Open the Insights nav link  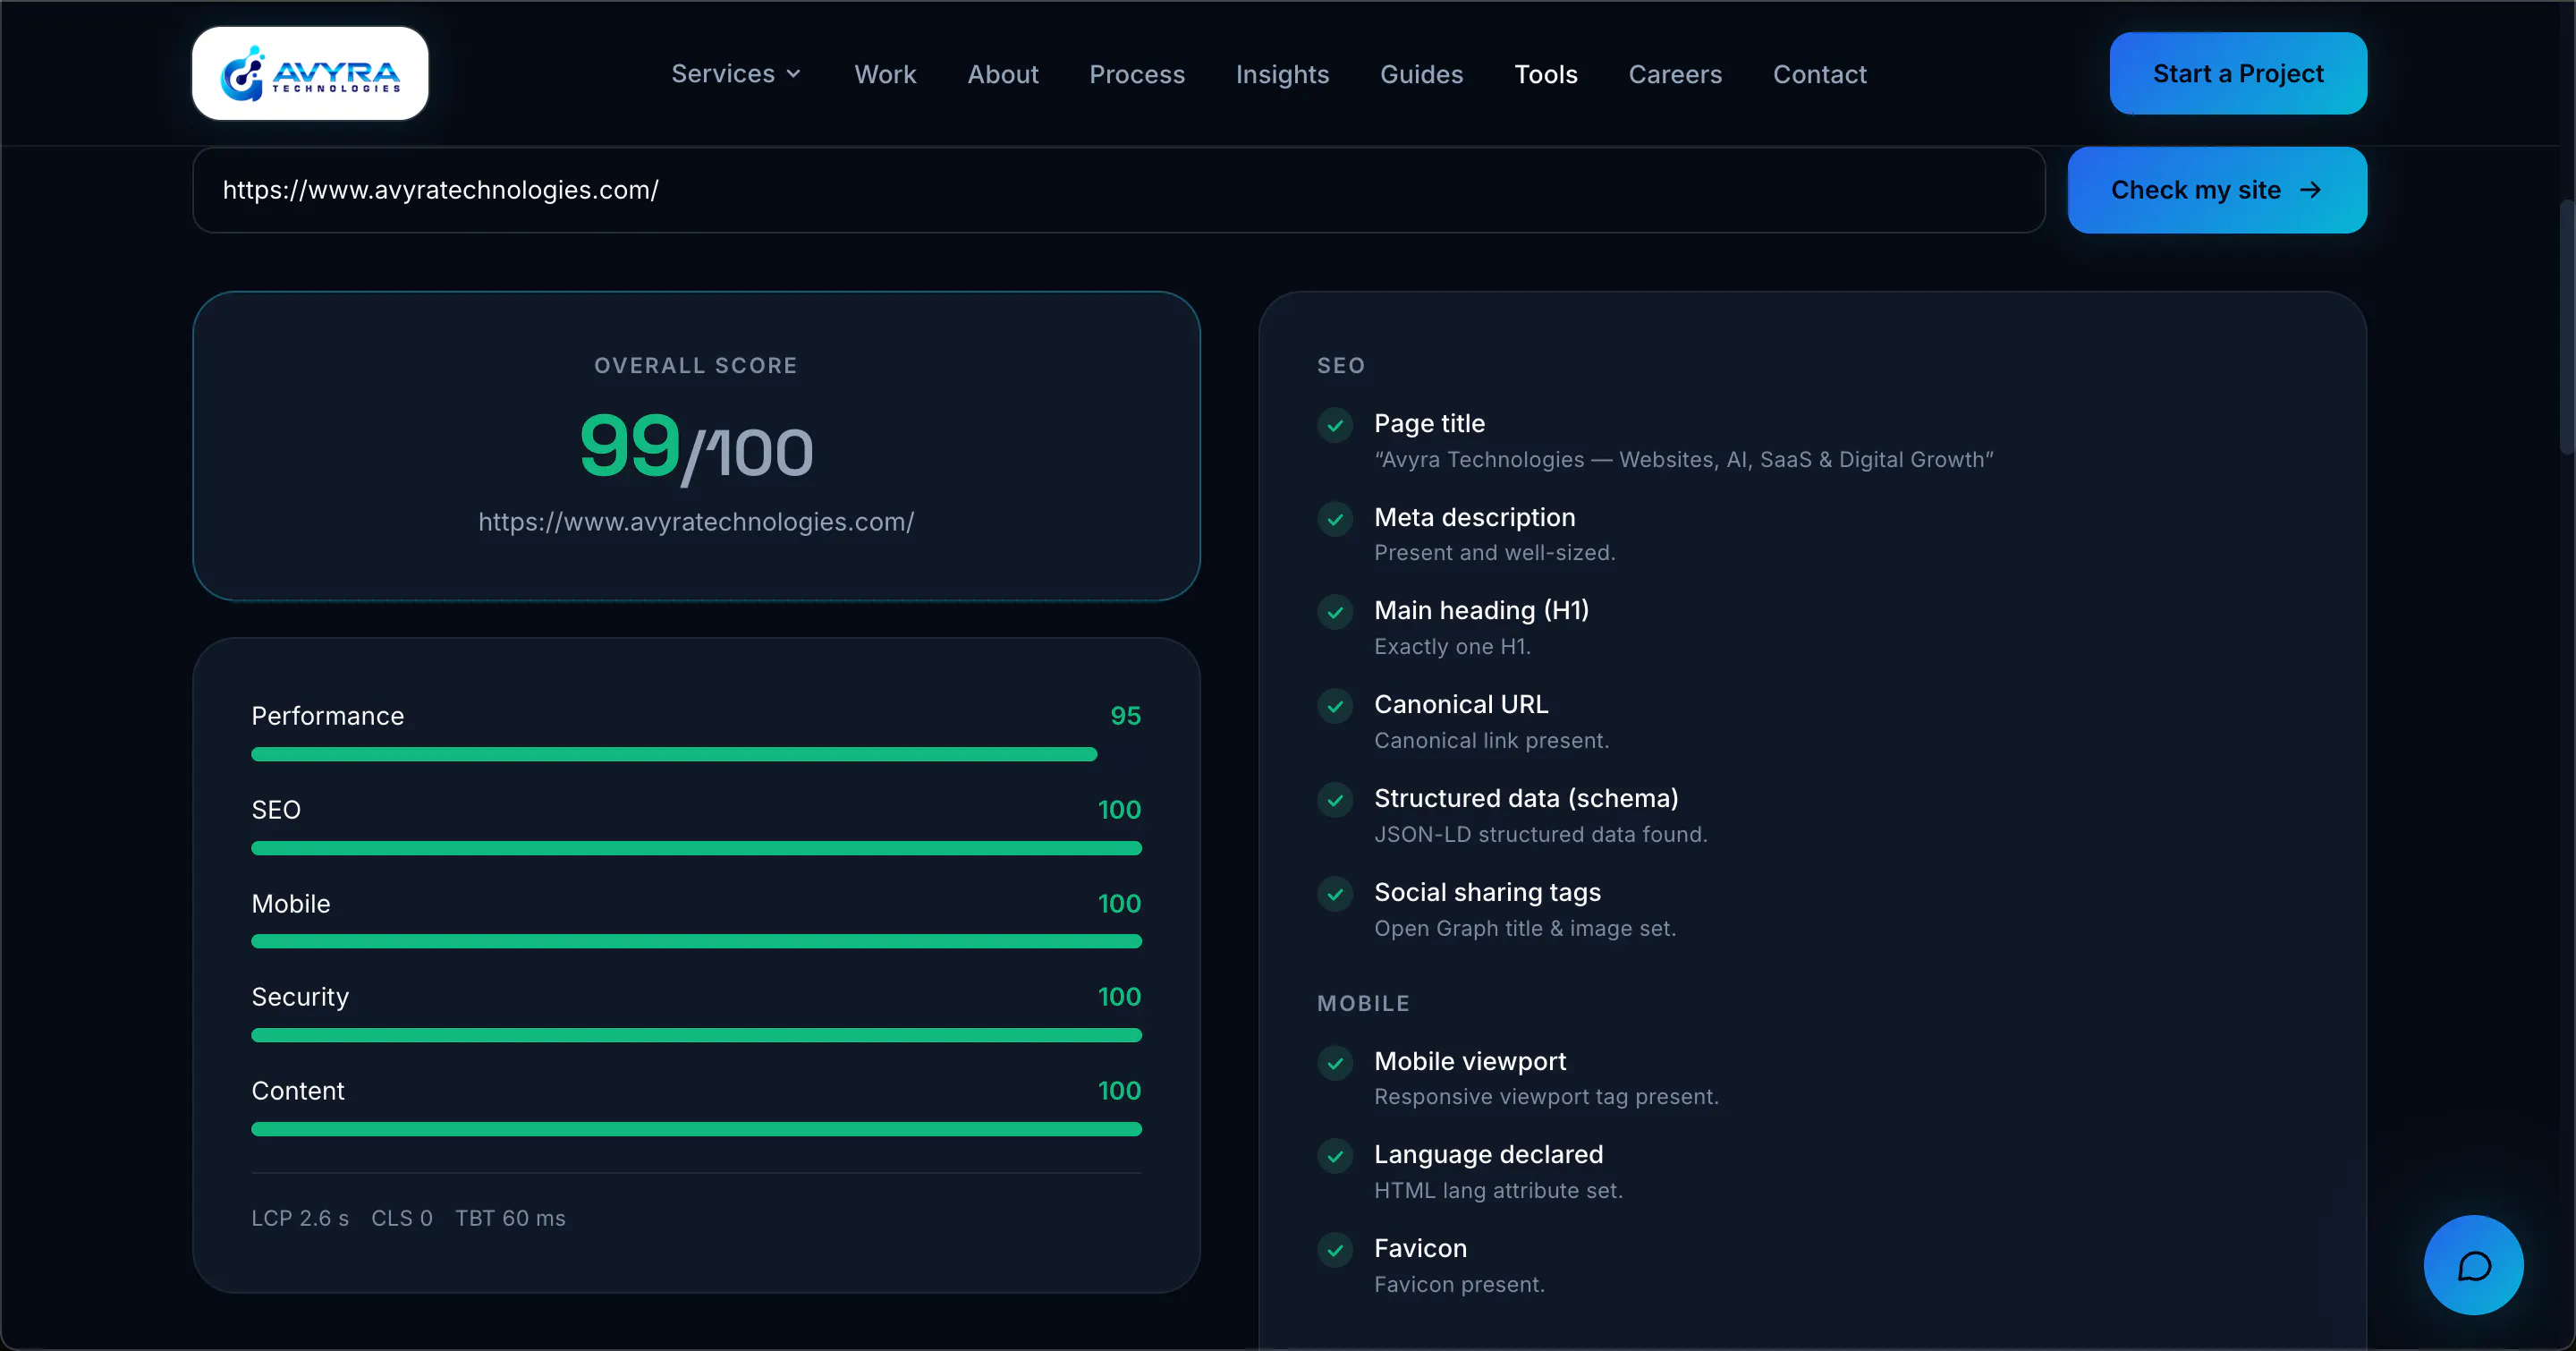point(1282,74)
